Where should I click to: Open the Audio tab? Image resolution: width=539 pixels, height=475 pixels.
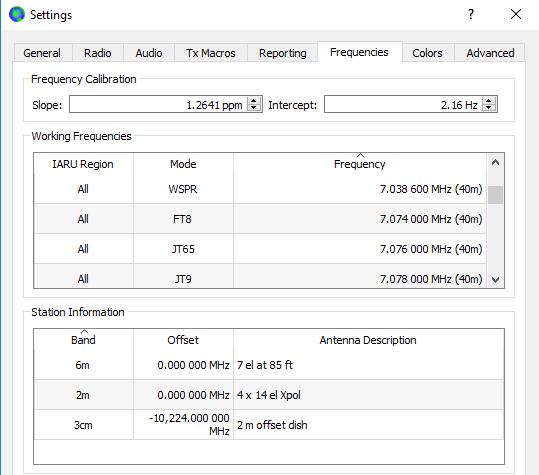click(149, 53)
